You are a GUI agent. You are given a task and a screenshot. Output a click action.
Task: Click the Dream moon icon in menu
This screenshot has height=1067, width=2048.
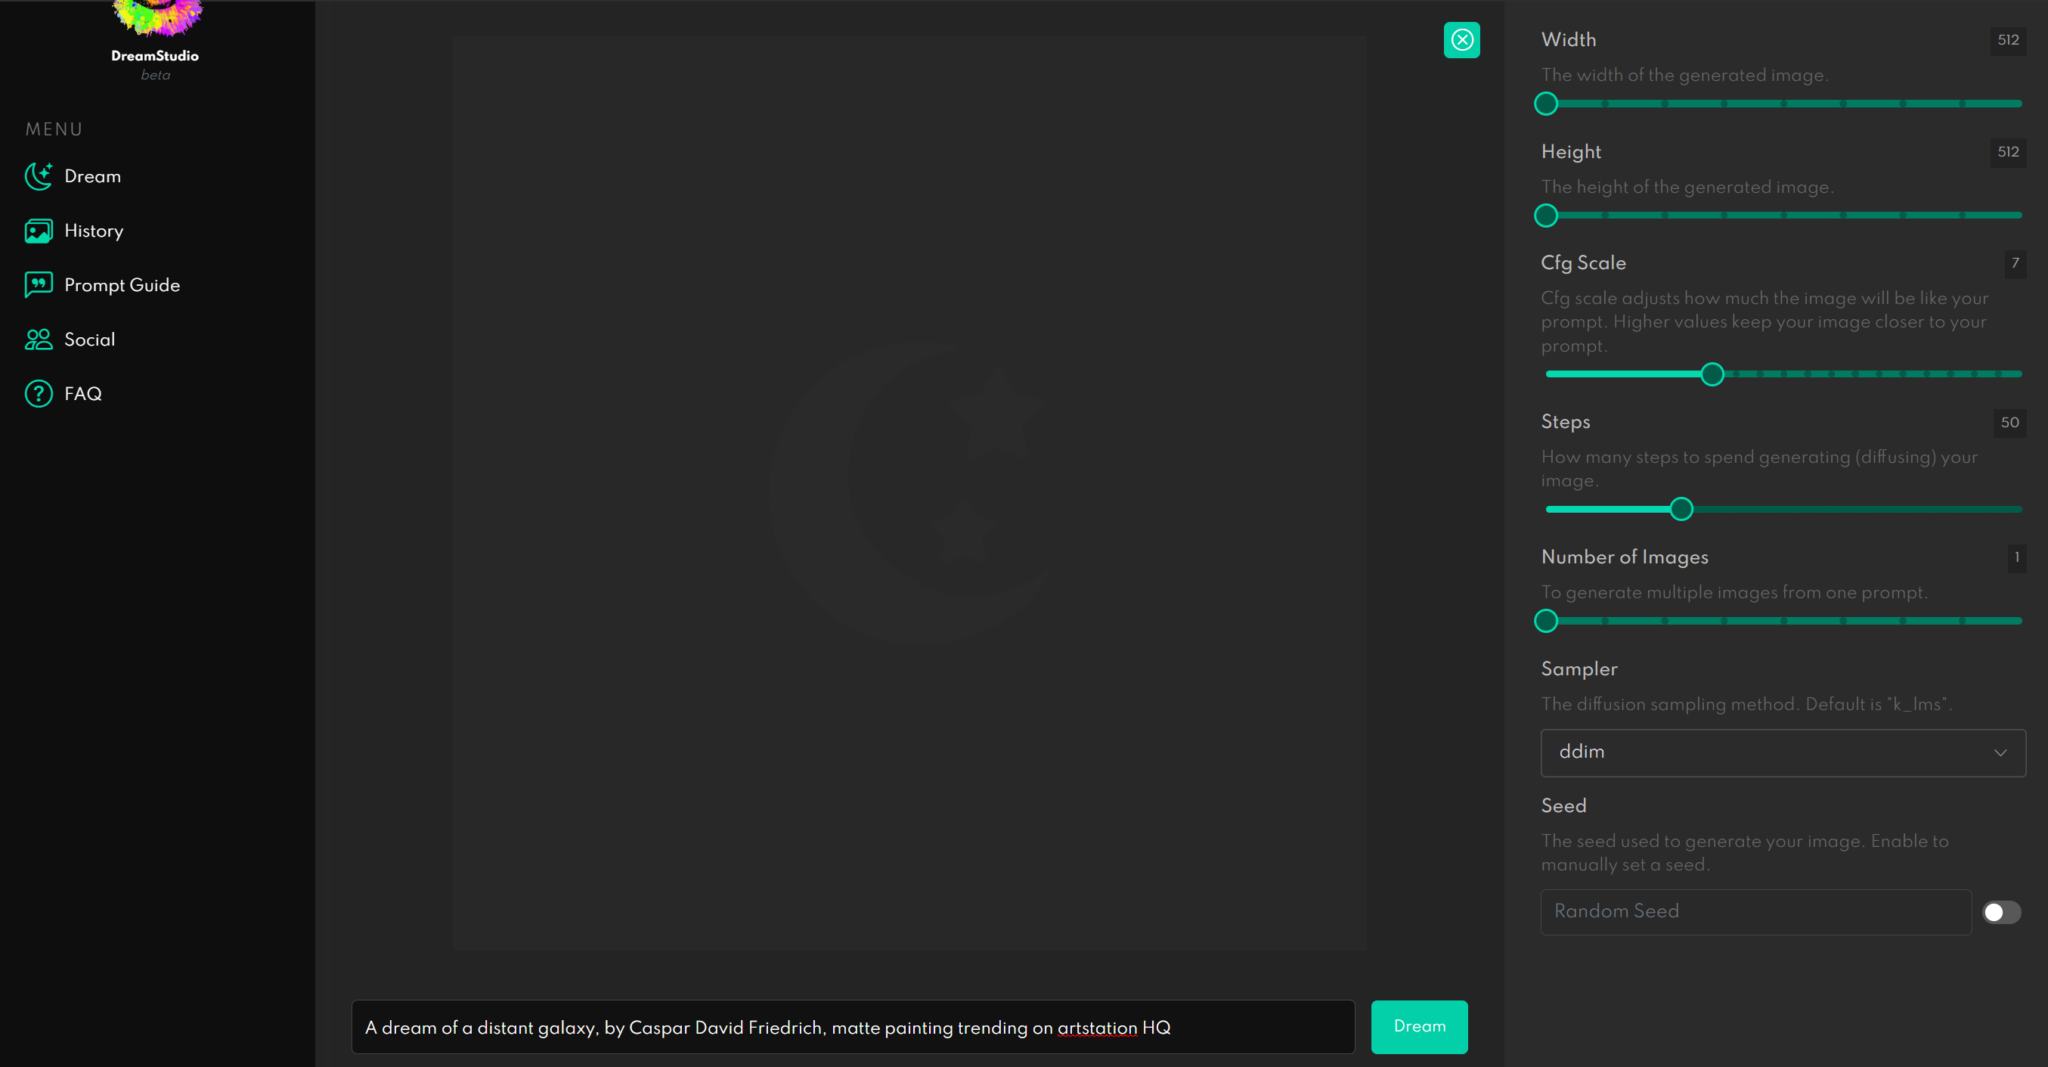(38, 176)
